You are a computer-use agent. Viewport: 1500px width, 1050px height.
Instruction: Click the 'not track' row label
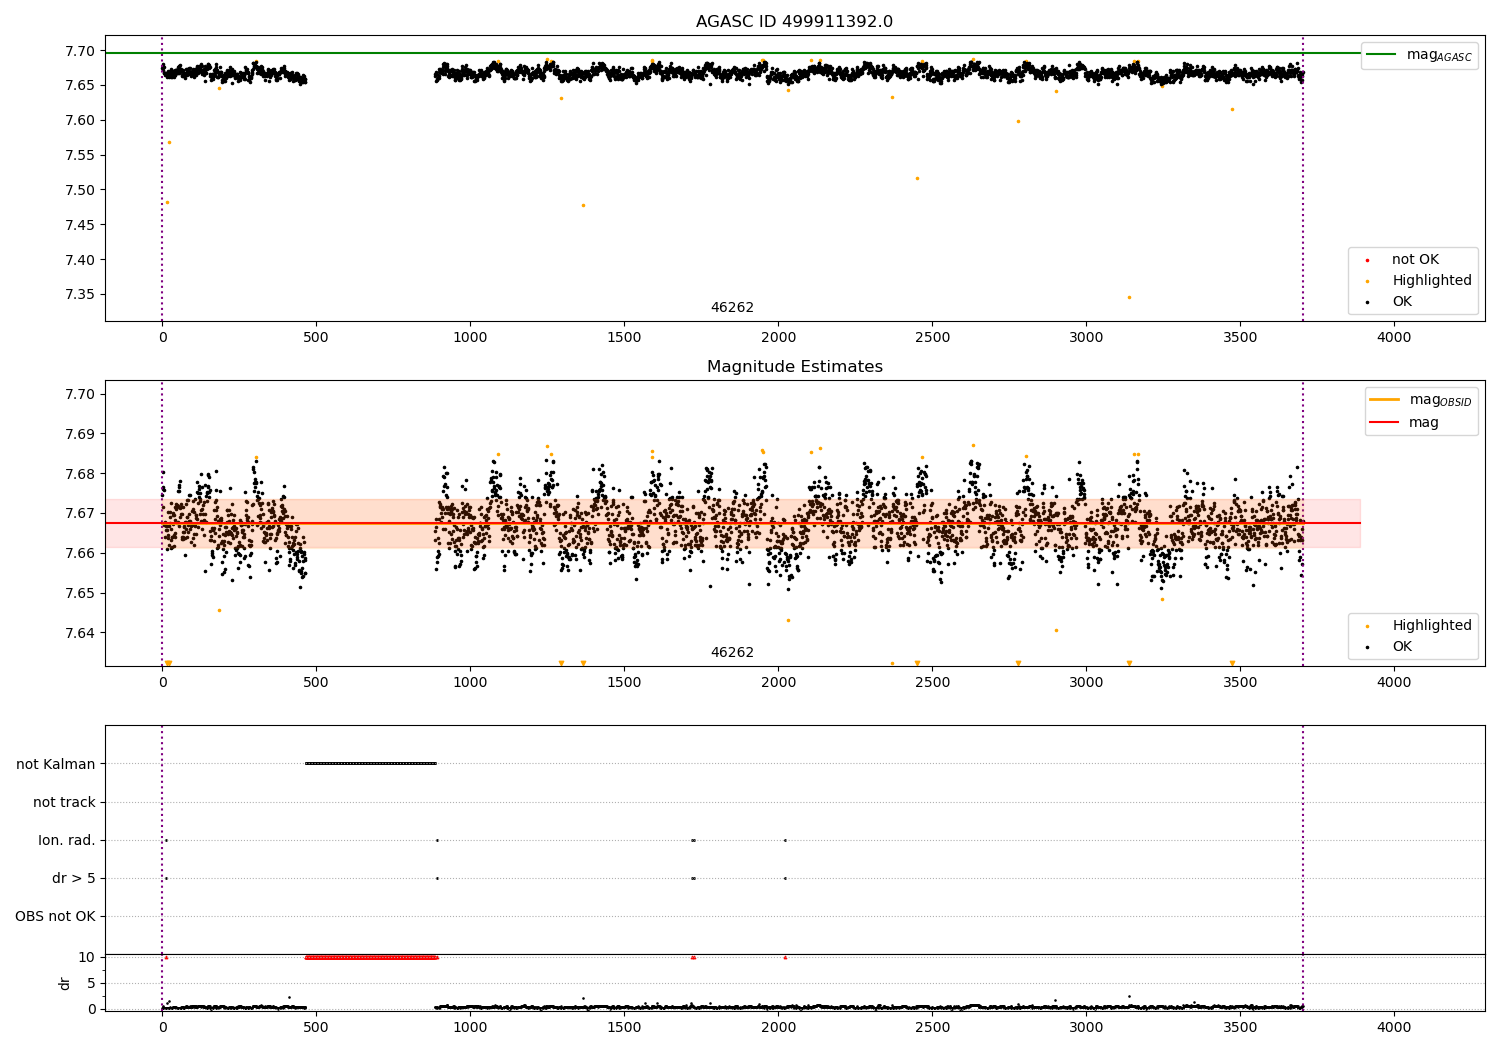tap(64, 802)
